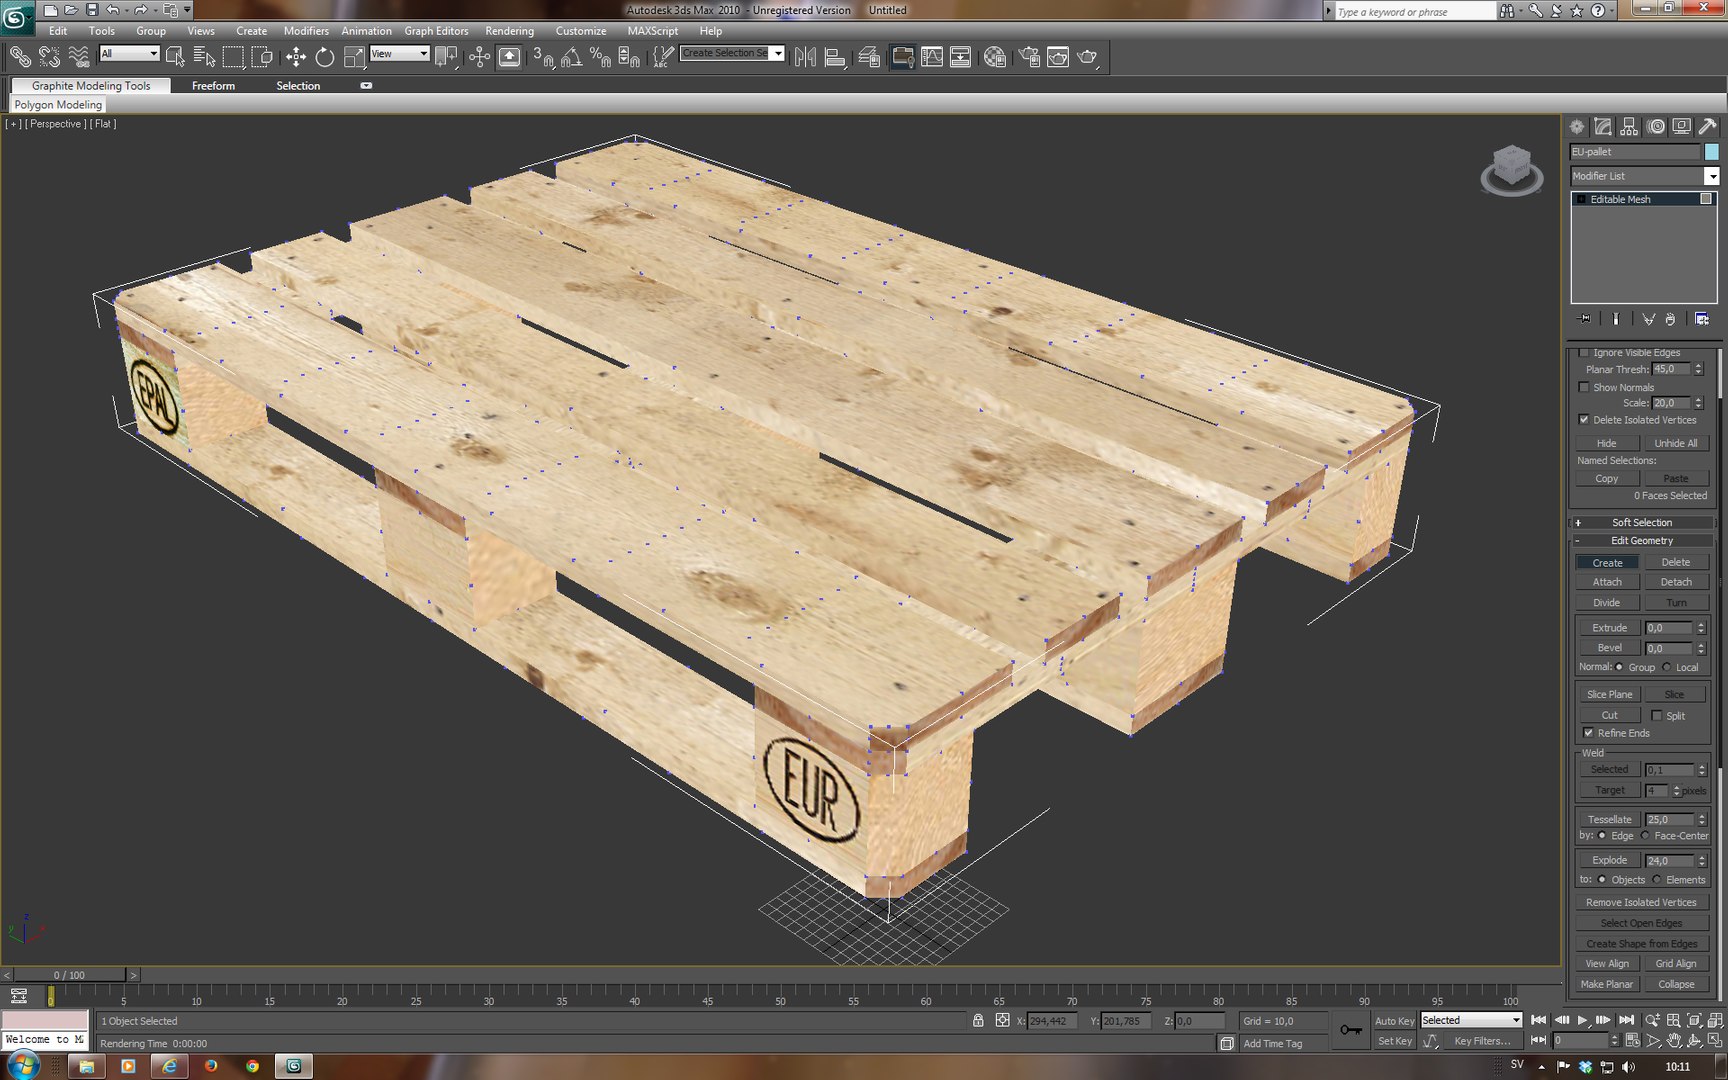
Task: Enable the Show Normals checkbox
Action: click(1584, 387)
